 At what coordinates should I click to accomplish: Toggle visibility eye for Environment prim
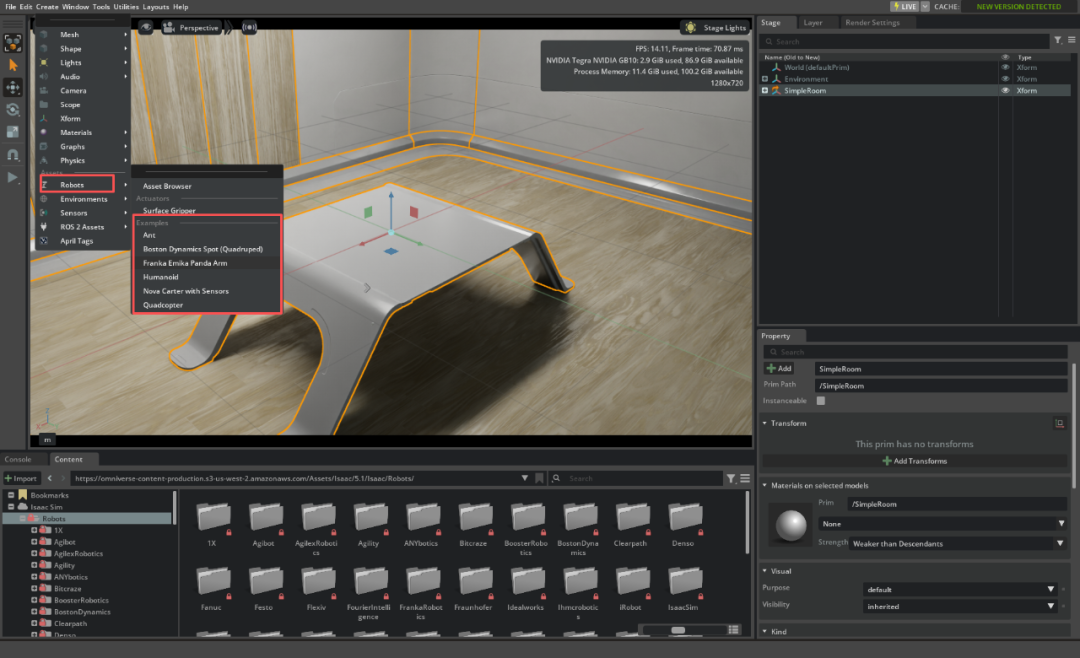point(1005,79)
